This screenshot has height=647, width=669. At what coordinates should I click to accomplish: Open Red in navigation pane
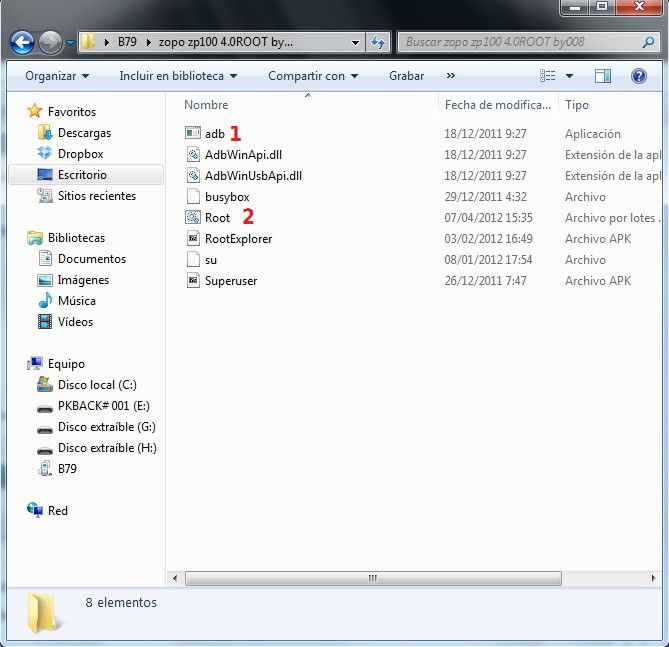58,511
